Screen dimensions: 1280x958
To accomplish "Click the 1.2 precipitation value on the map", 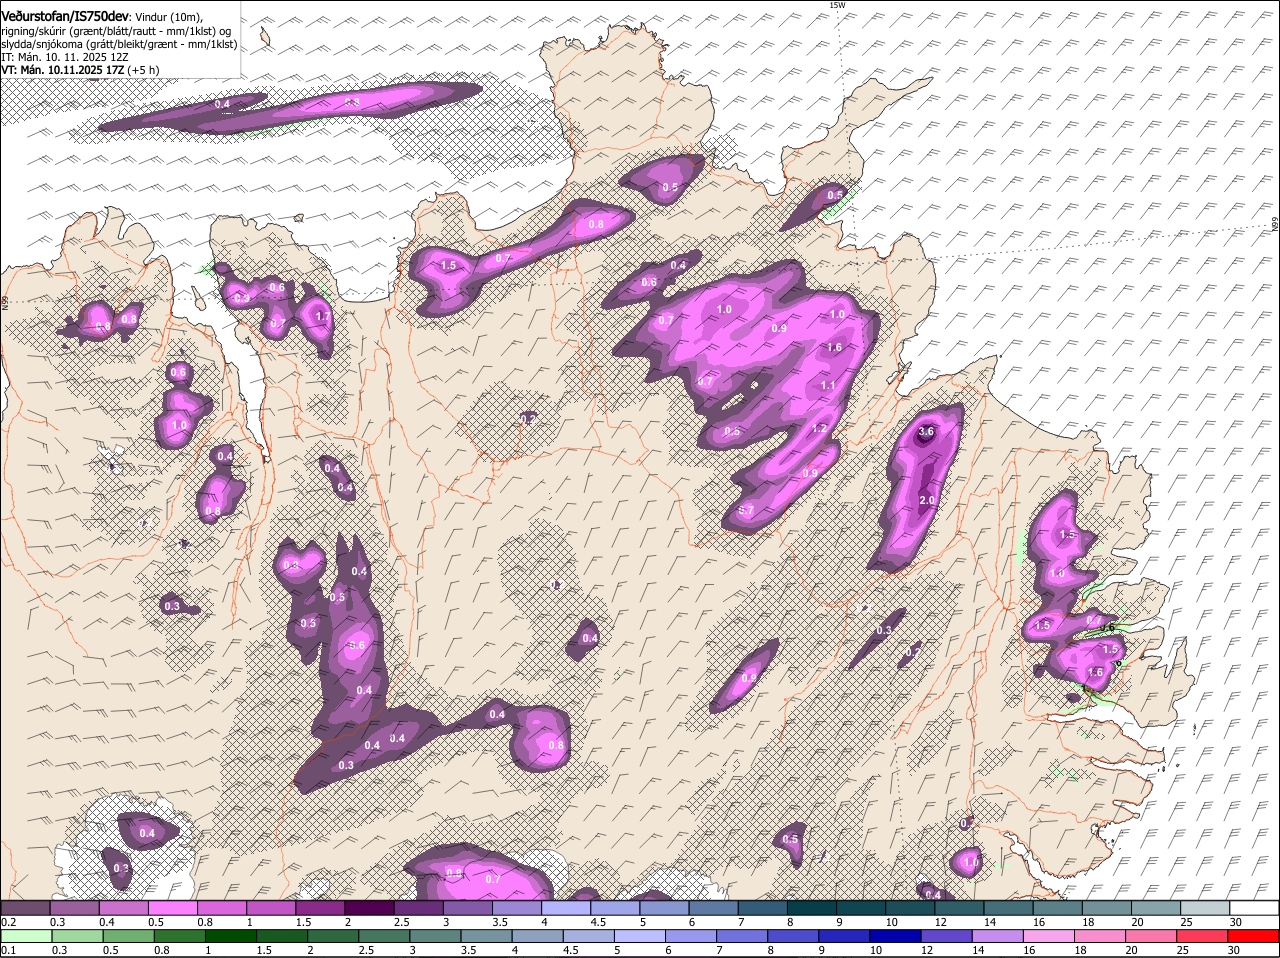I will [x=820, y=428].
